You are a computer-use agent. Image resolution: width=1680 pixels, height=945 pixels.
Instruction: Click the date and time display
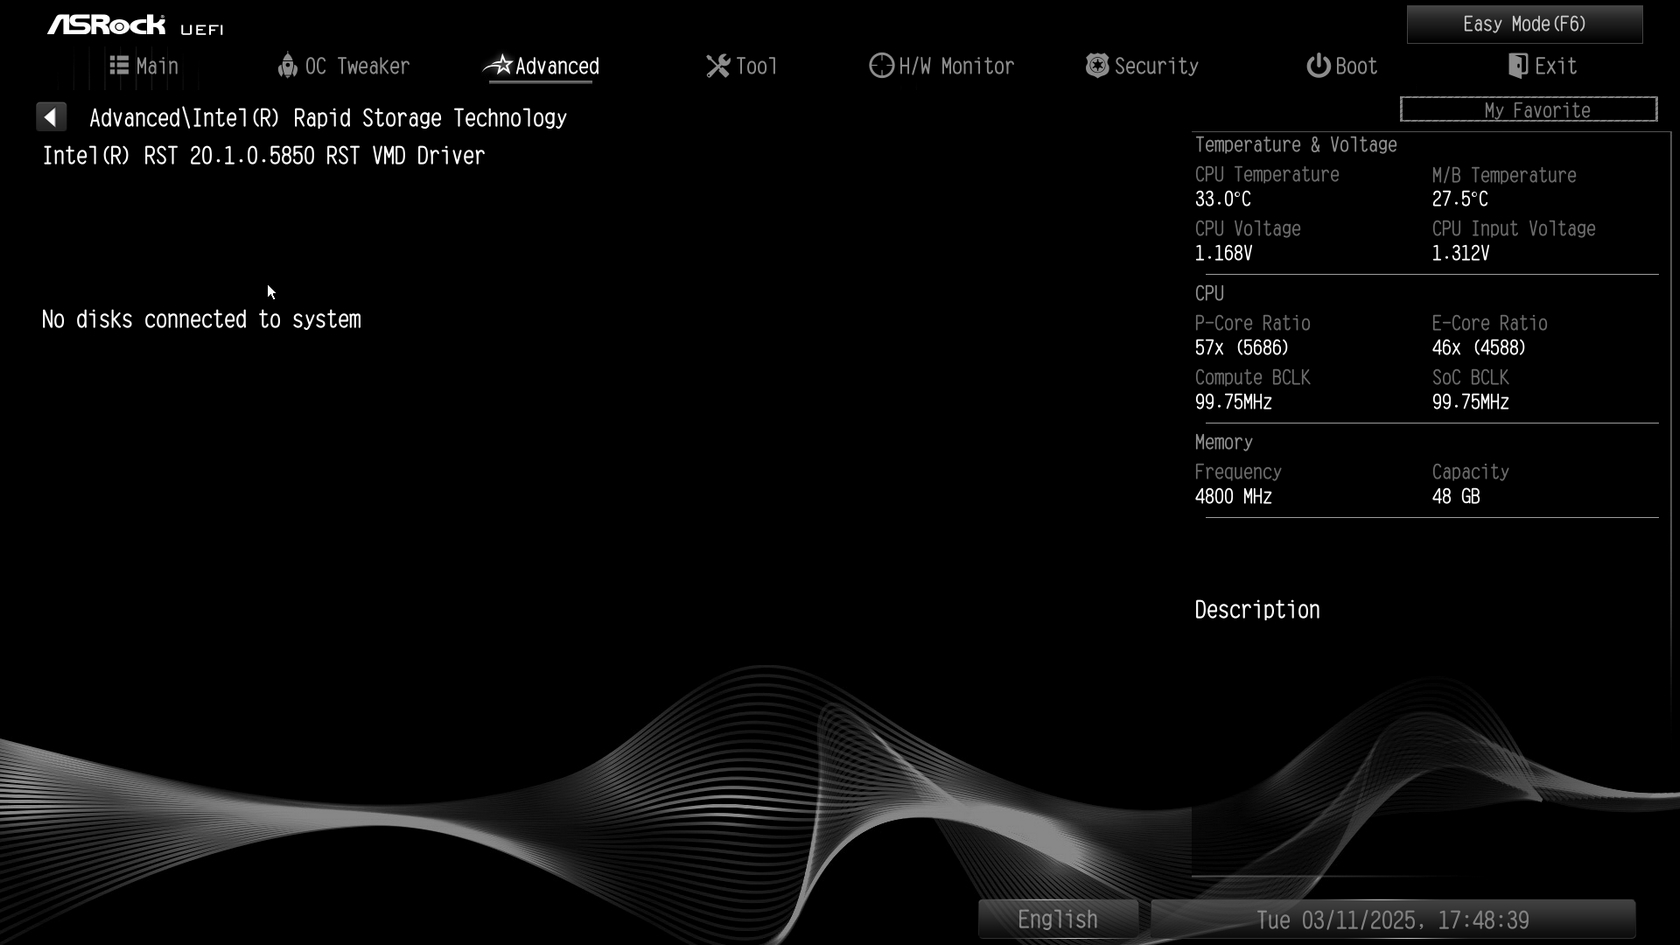[x=1393, y=919]
